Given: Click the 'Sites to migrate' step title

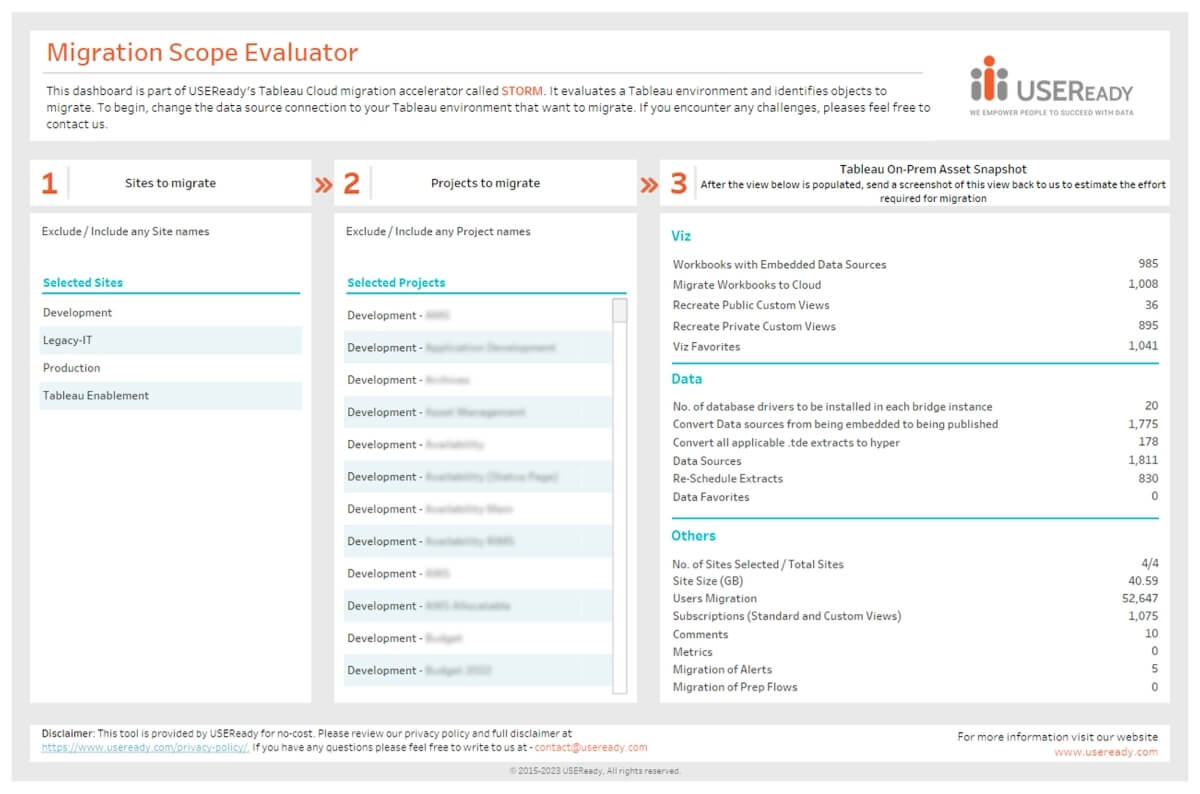Looking at the screenshot, I should [170, 183].
